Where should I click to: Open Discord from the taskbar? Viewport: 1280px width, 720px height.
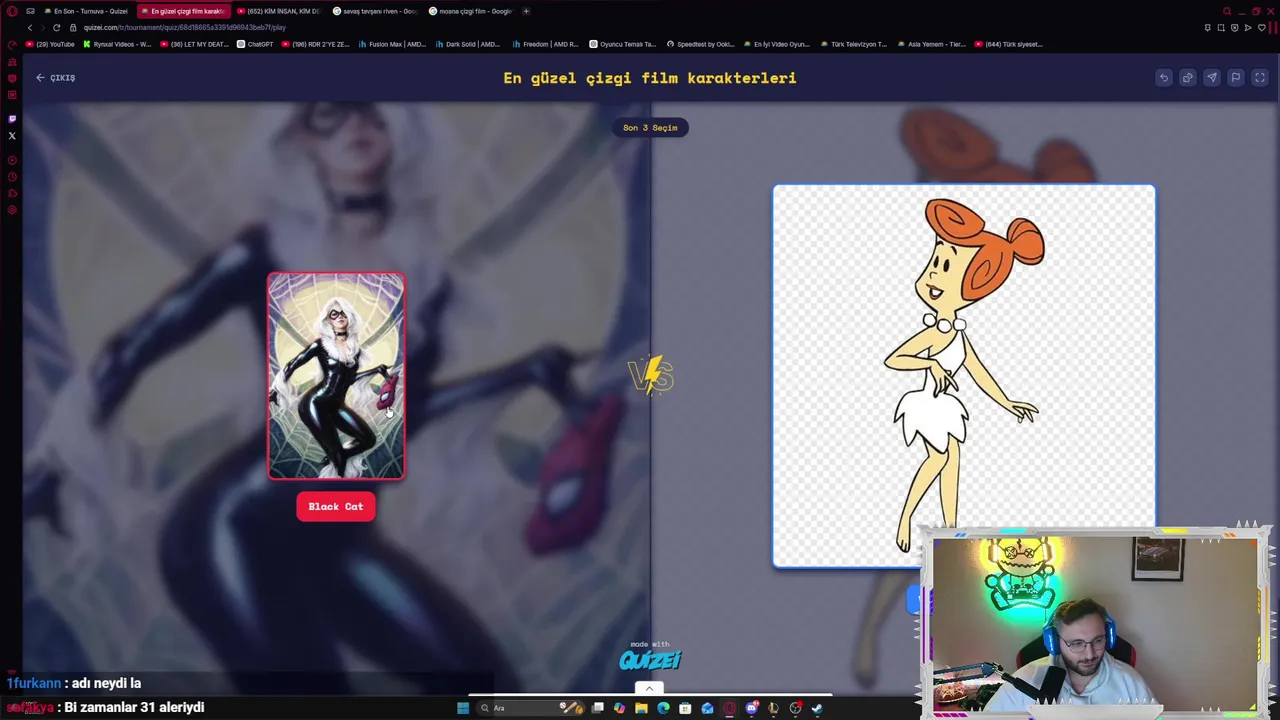tap(752, 708)
